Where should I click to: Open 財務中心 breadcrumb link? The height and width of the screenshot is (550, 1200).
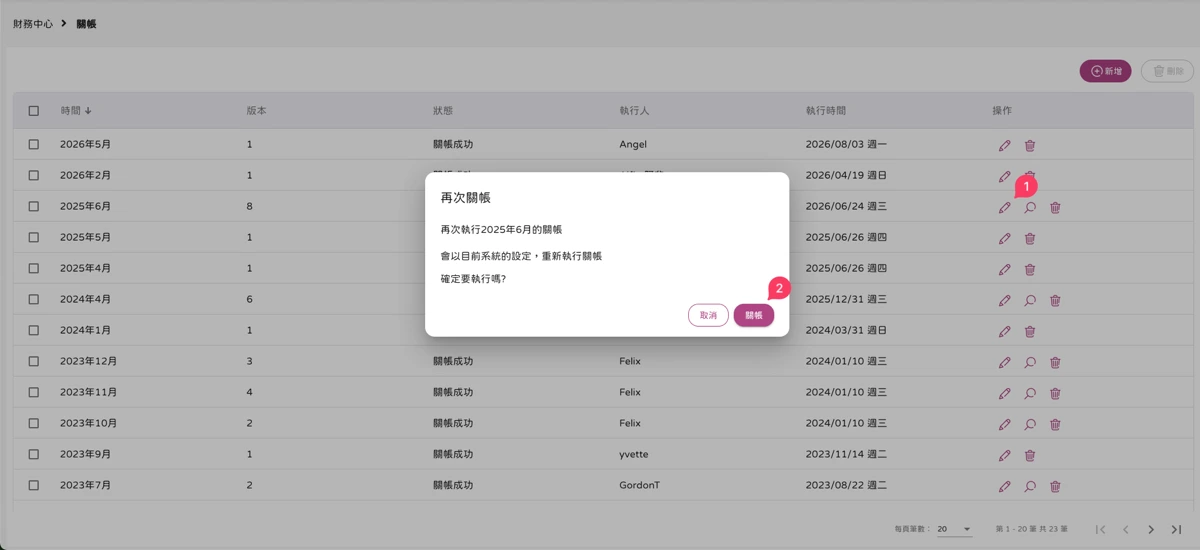coord(33,23)
